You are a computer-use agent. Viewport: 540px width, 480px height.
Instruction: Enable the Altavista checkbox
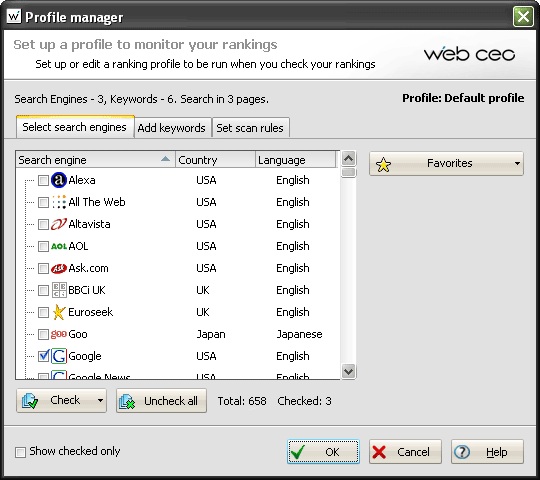pos(43,225)
